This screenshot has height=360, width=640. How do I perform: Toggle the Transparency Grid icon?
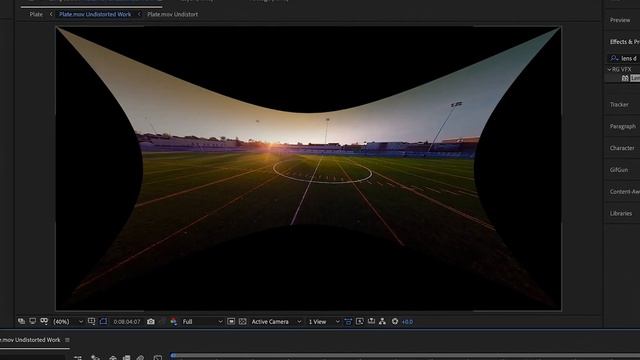point(242,322)
